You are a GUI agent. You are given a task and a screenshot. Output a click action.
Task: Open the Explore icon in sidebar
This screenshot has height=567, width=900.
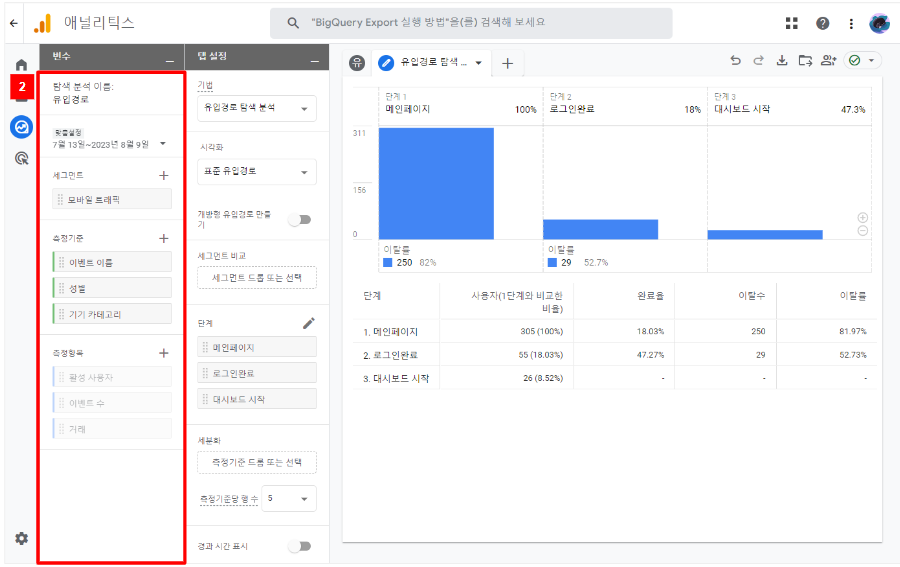[21, 126]
